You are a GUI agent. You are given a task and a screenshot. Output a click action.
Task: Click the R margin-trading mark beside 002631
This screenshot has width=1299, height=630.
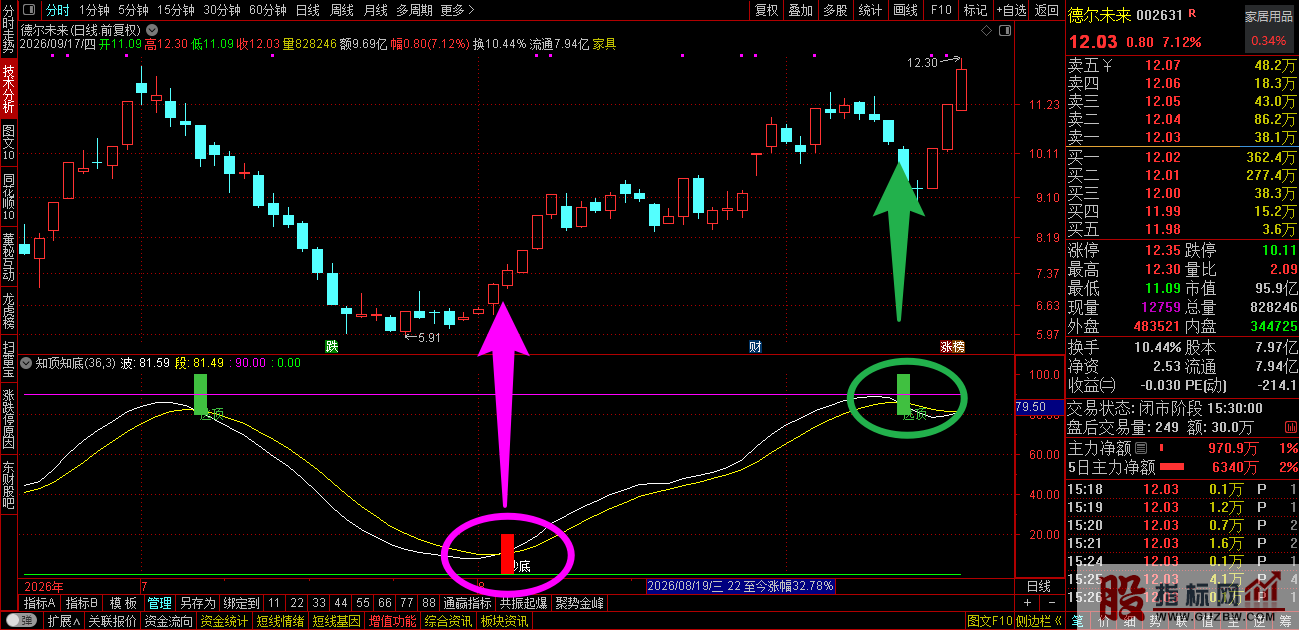pyautogui.click(x=1192, y=15)
